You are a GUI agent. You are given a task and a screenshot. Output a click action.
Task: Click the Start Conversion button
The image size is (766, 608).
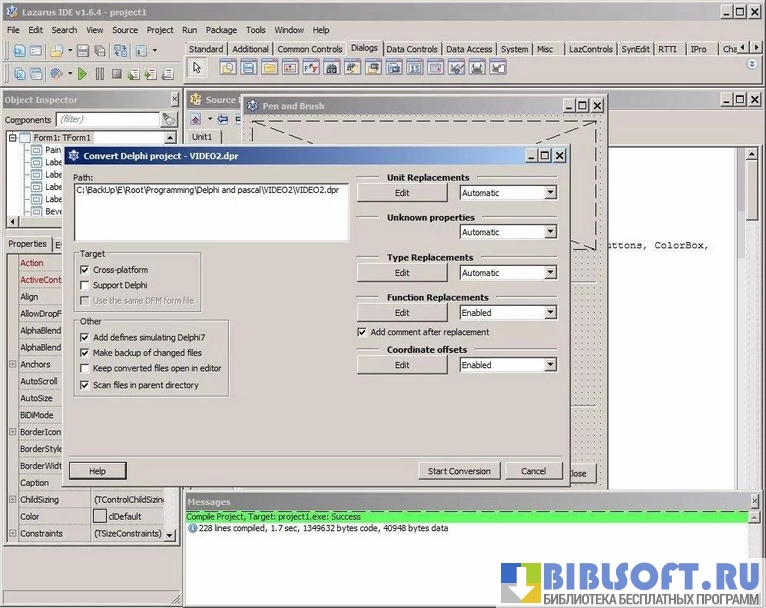tap(459, 471)
